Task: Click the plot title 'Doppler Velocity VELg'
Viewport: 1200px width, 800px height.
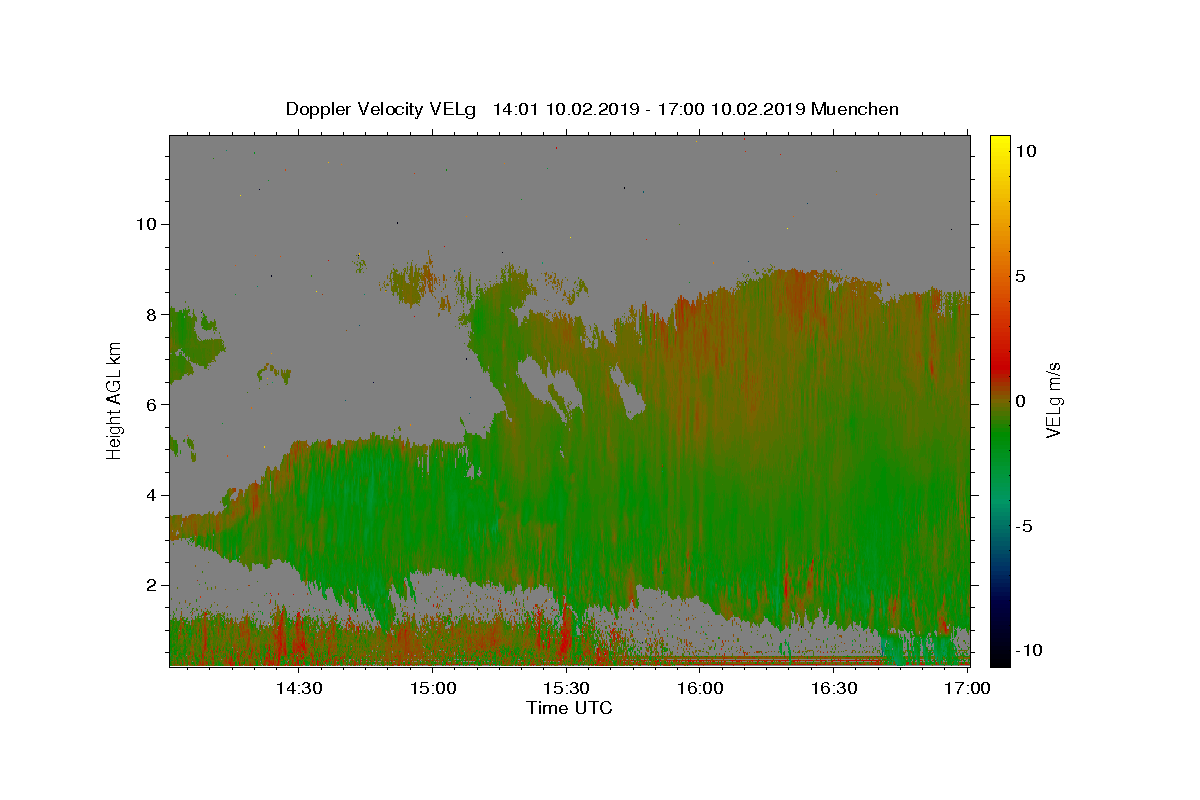Action: pyautogui.click(x=382, y=109)
